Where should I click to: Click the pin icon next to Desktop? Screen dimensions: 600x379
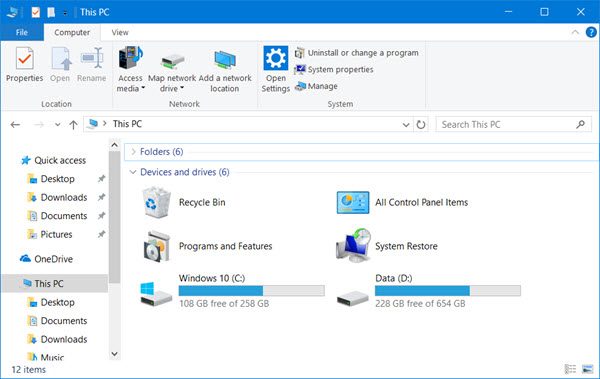point(101,179)
